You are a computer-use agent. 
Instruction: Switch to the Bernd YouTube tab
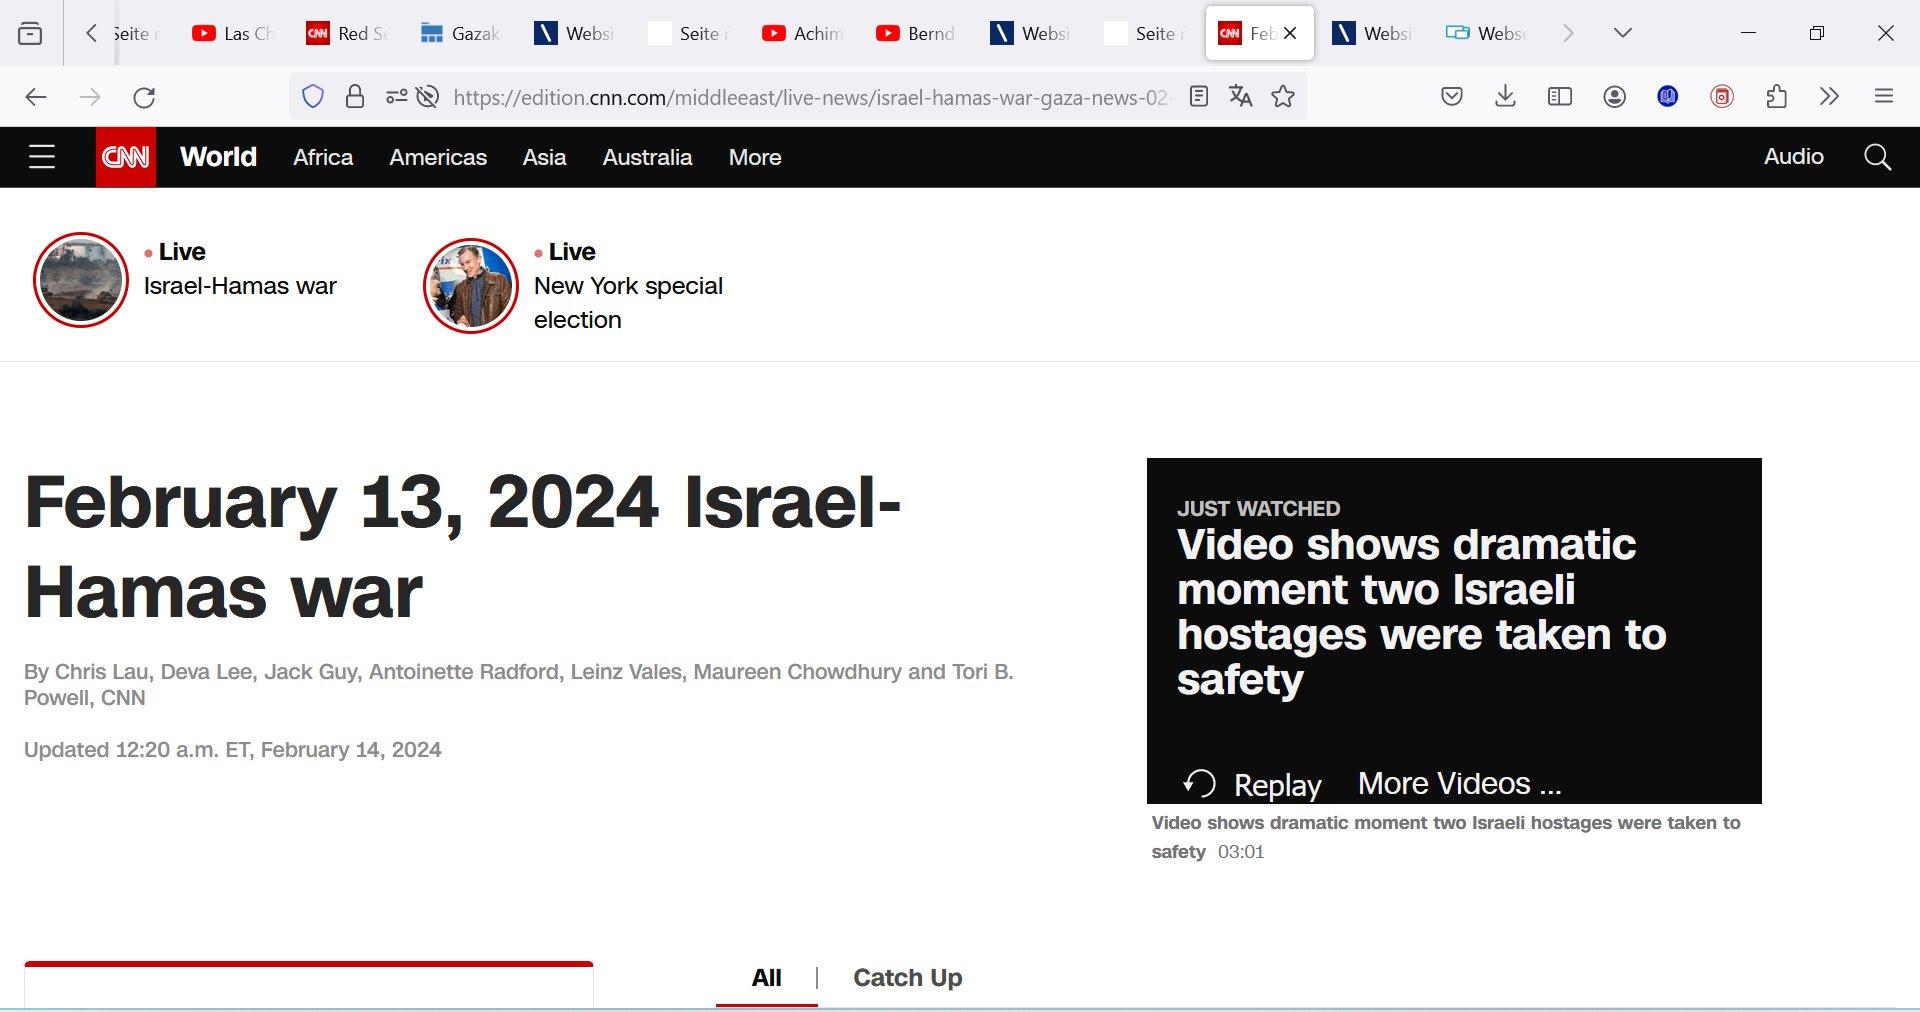pyautogui.click(x=915, y=33)
